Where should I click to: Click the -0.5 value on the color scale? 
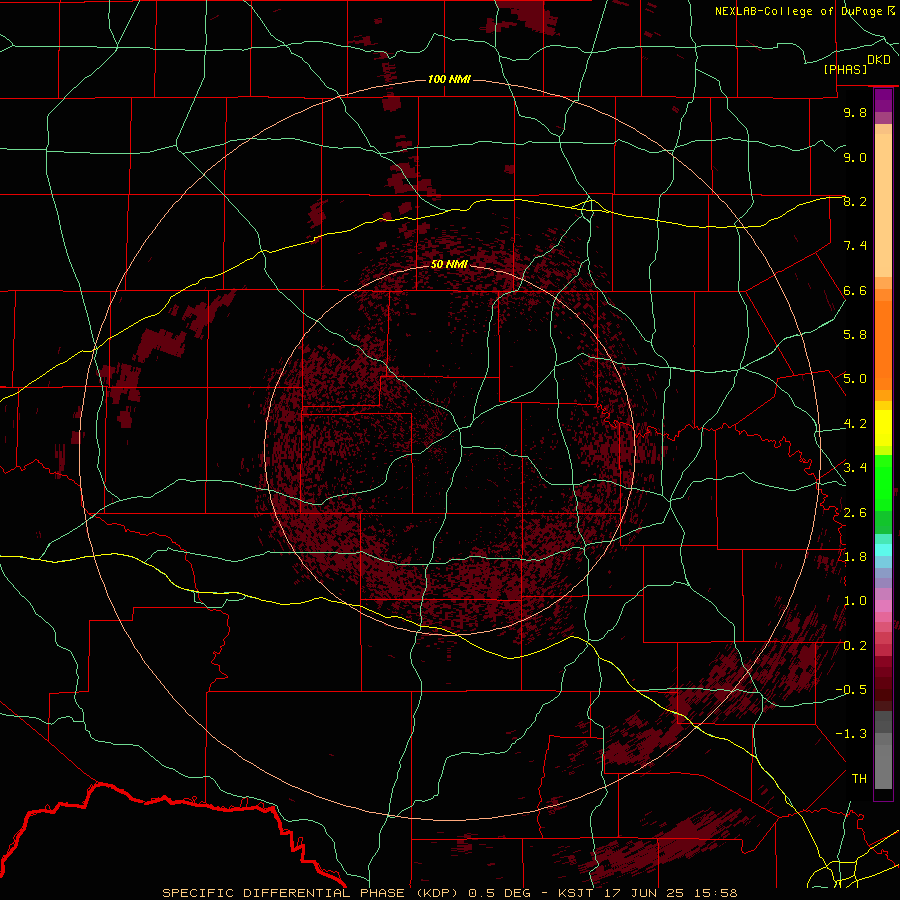[851, 690]
